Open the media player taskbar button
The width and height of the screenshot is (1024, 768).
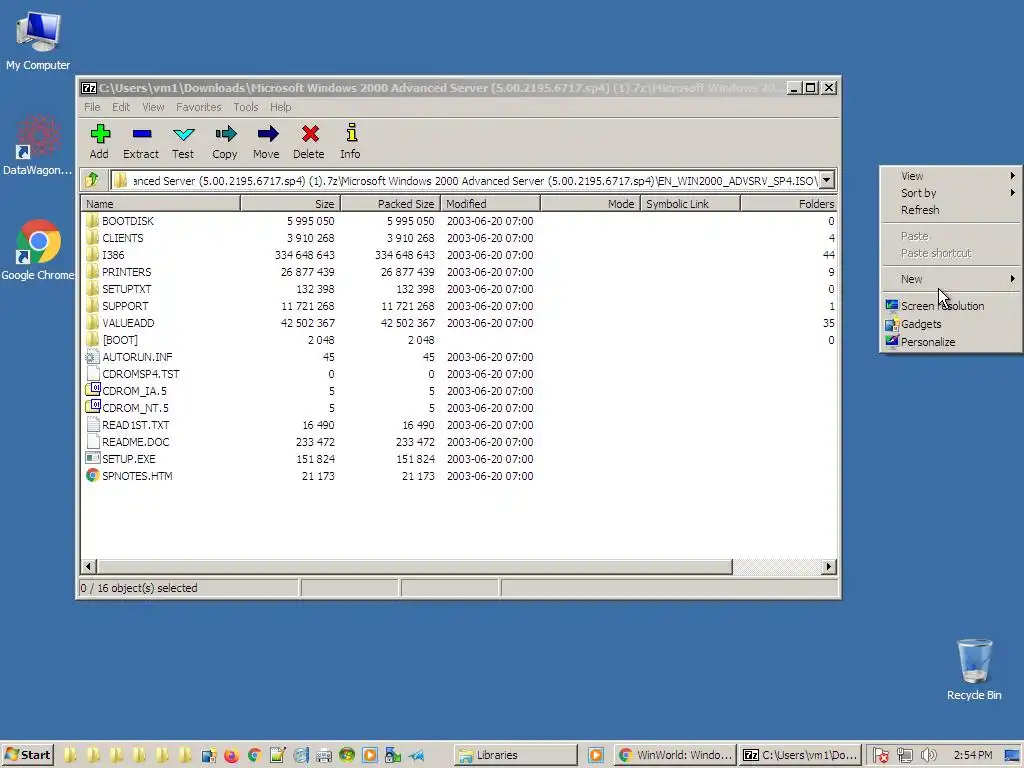point(596,755)
